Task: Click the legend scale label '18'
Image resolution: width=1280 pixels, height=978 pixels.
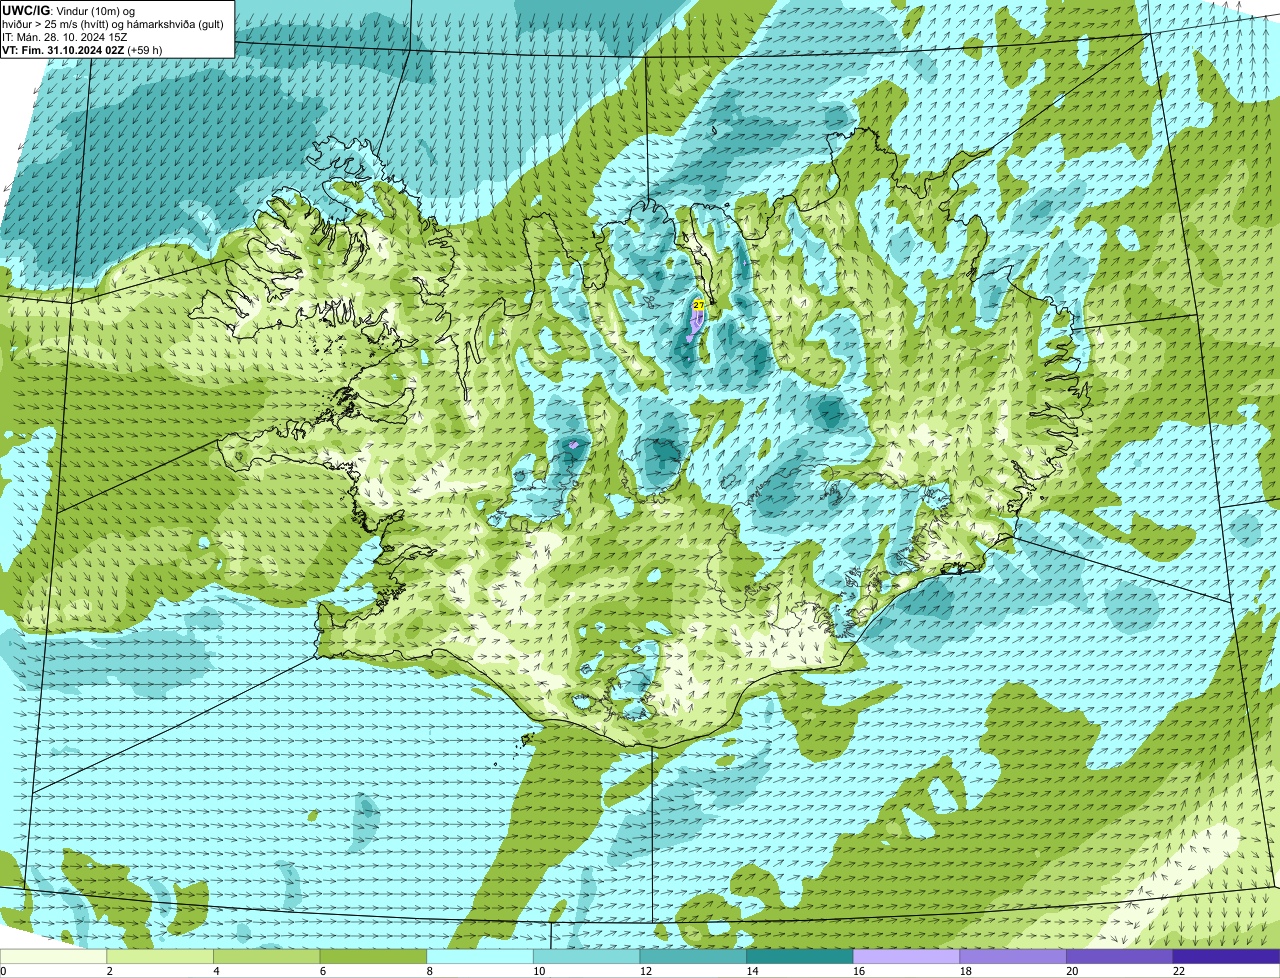Action: [966, 971]
